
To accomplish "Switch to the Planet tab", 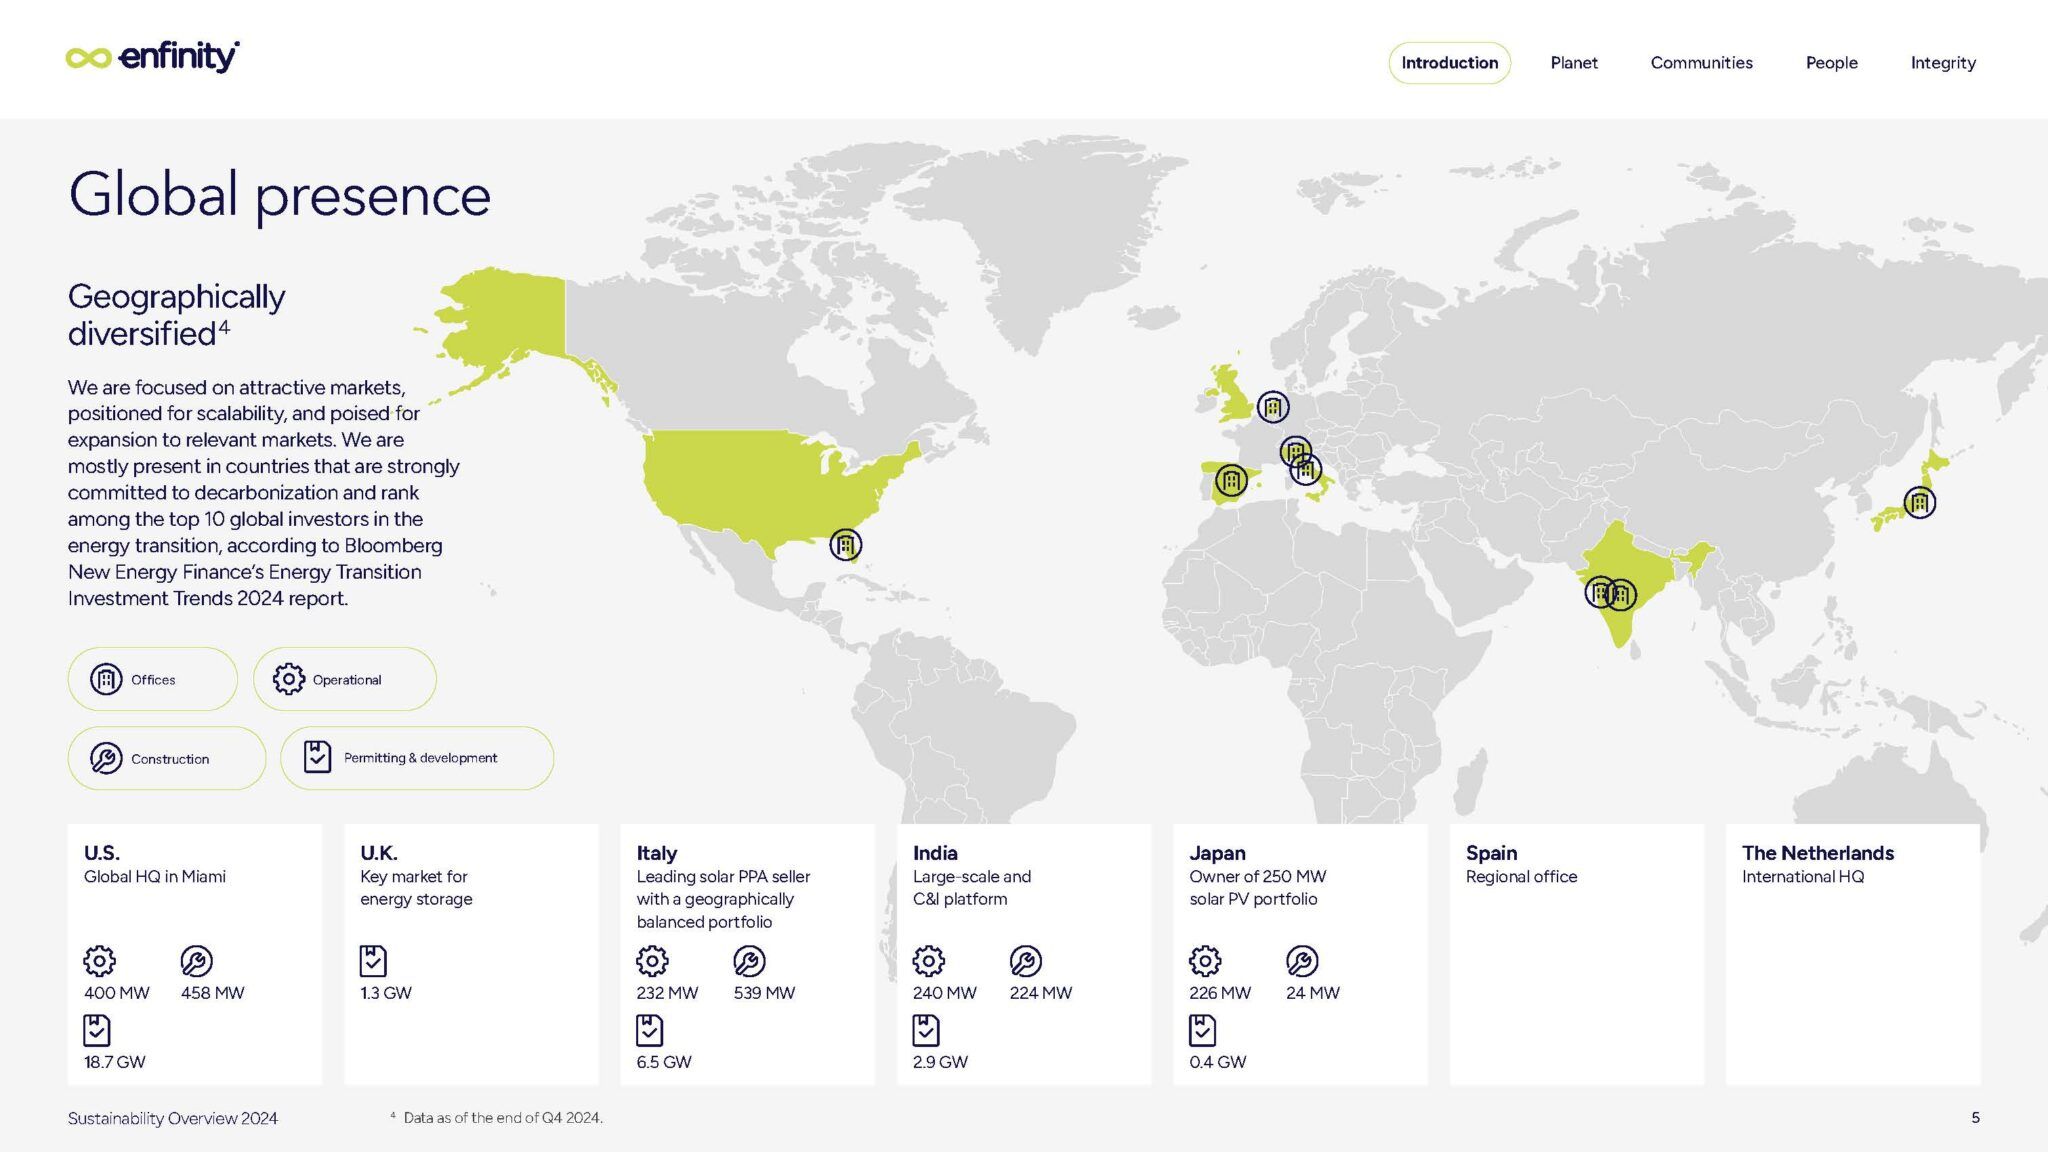I will pos(1574,63).
